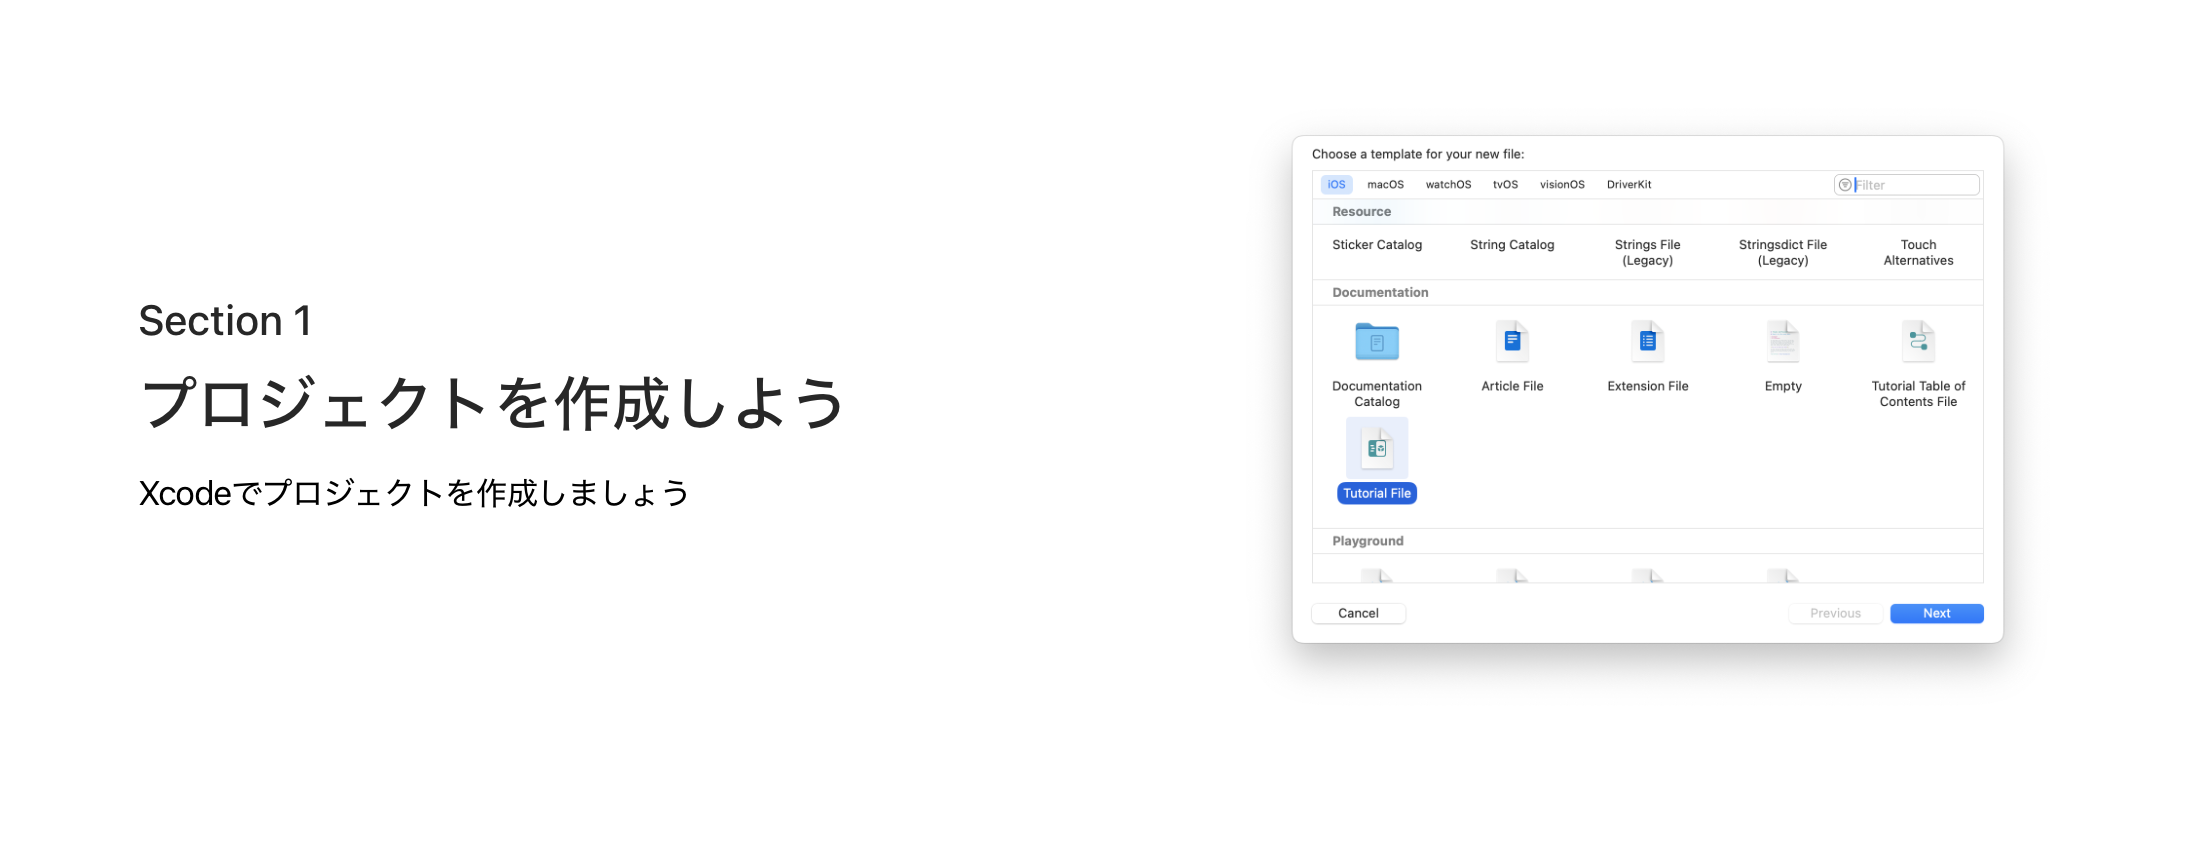
Task: Click the Next button
Action: click(1936, 613)
